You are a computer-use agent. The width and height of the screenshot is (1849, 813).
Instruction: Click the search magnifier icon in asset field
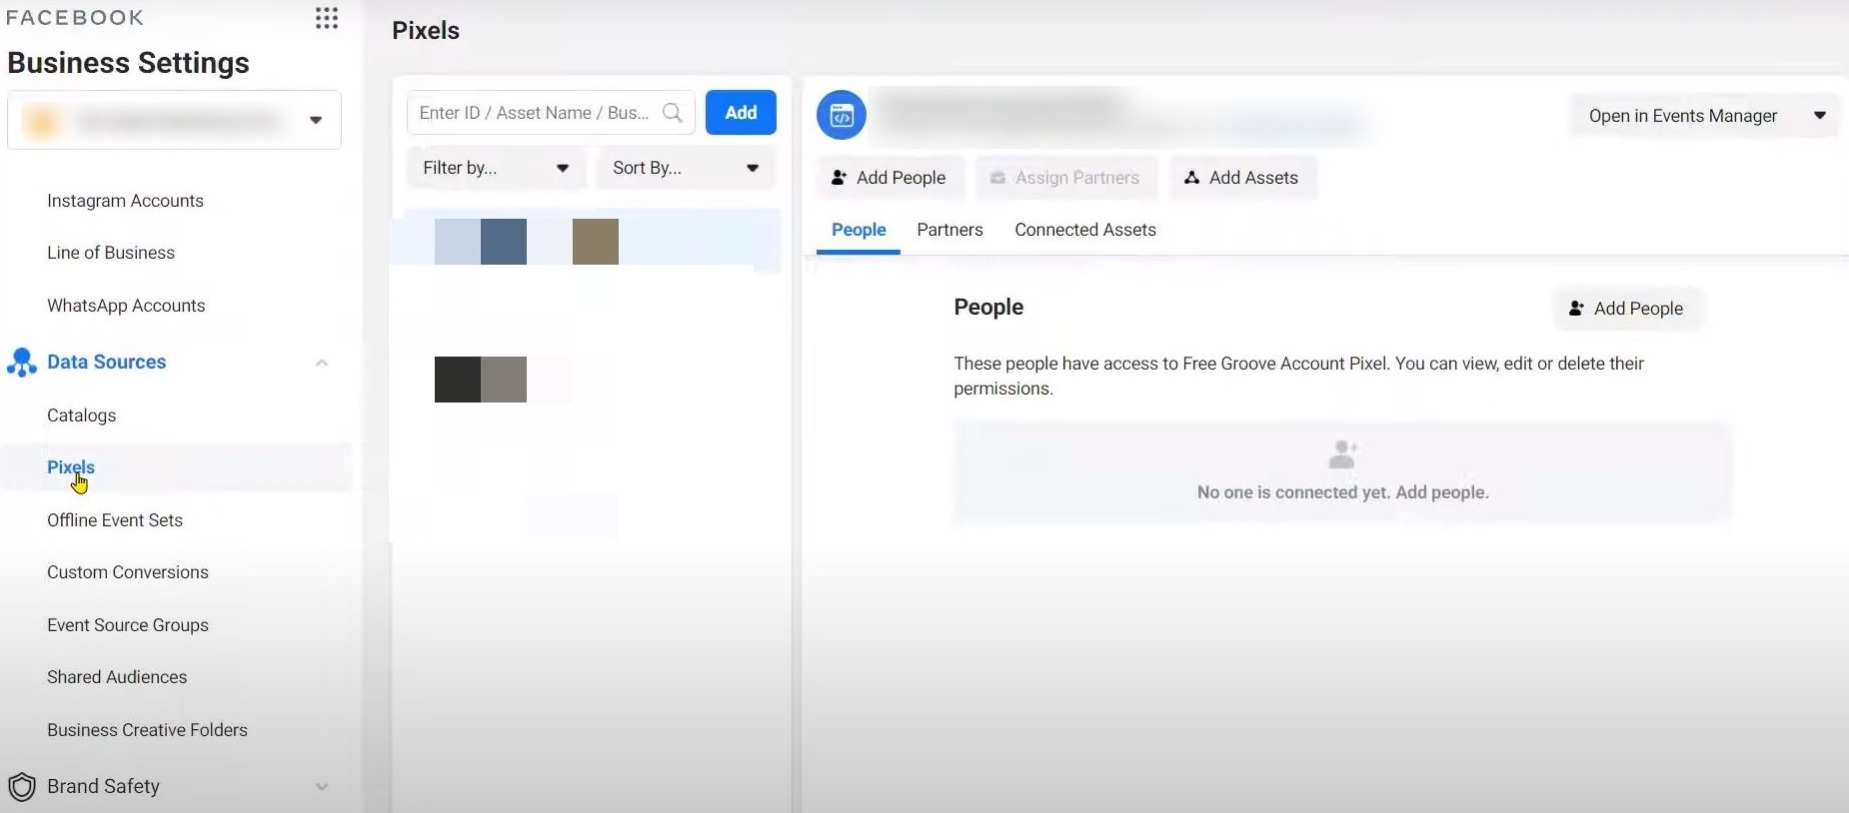pos(672,113)
